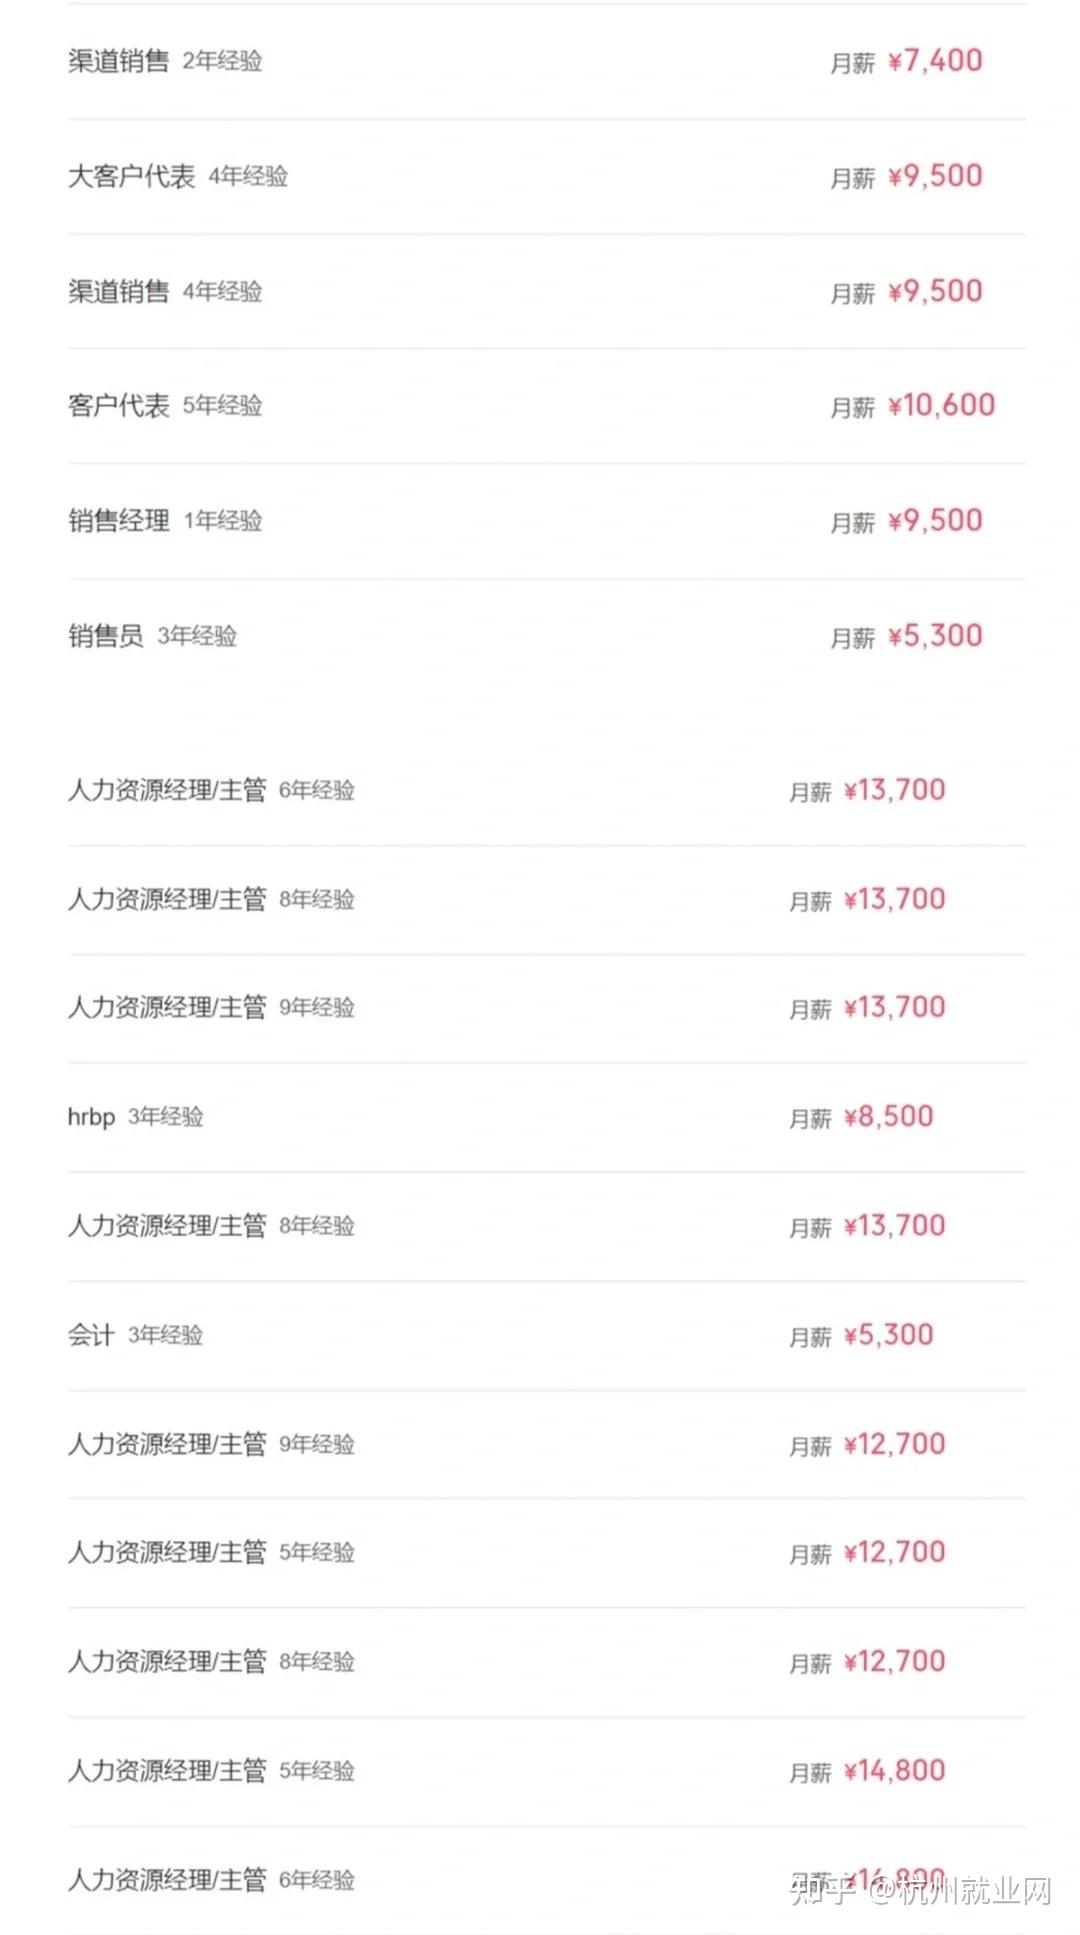Select the ¥5,300 salary for 销售员
The width and height of the screenshot is (1080, 1935).
(935, 636)
